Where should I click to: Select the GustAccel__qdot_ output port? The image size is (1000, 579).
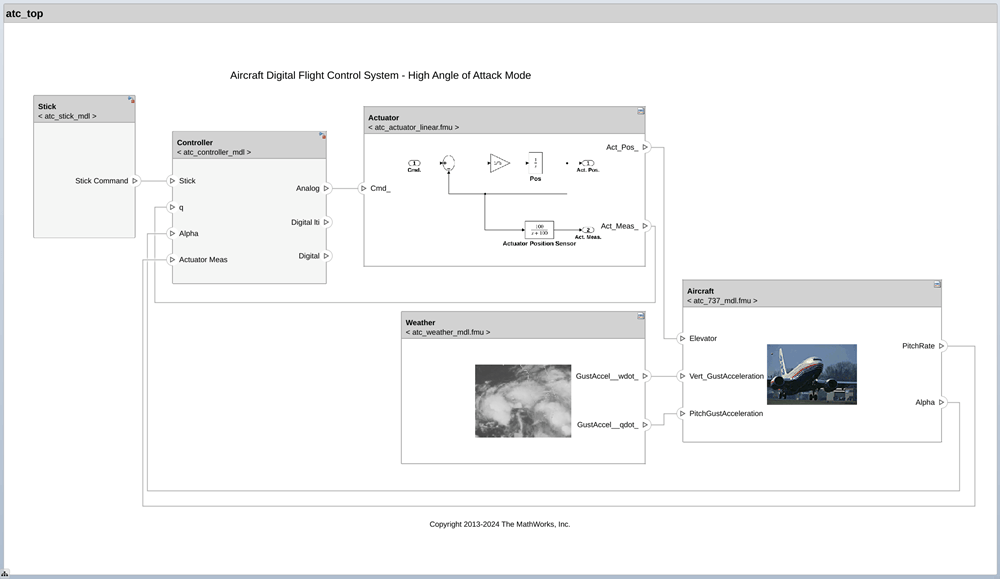[645, 425]
